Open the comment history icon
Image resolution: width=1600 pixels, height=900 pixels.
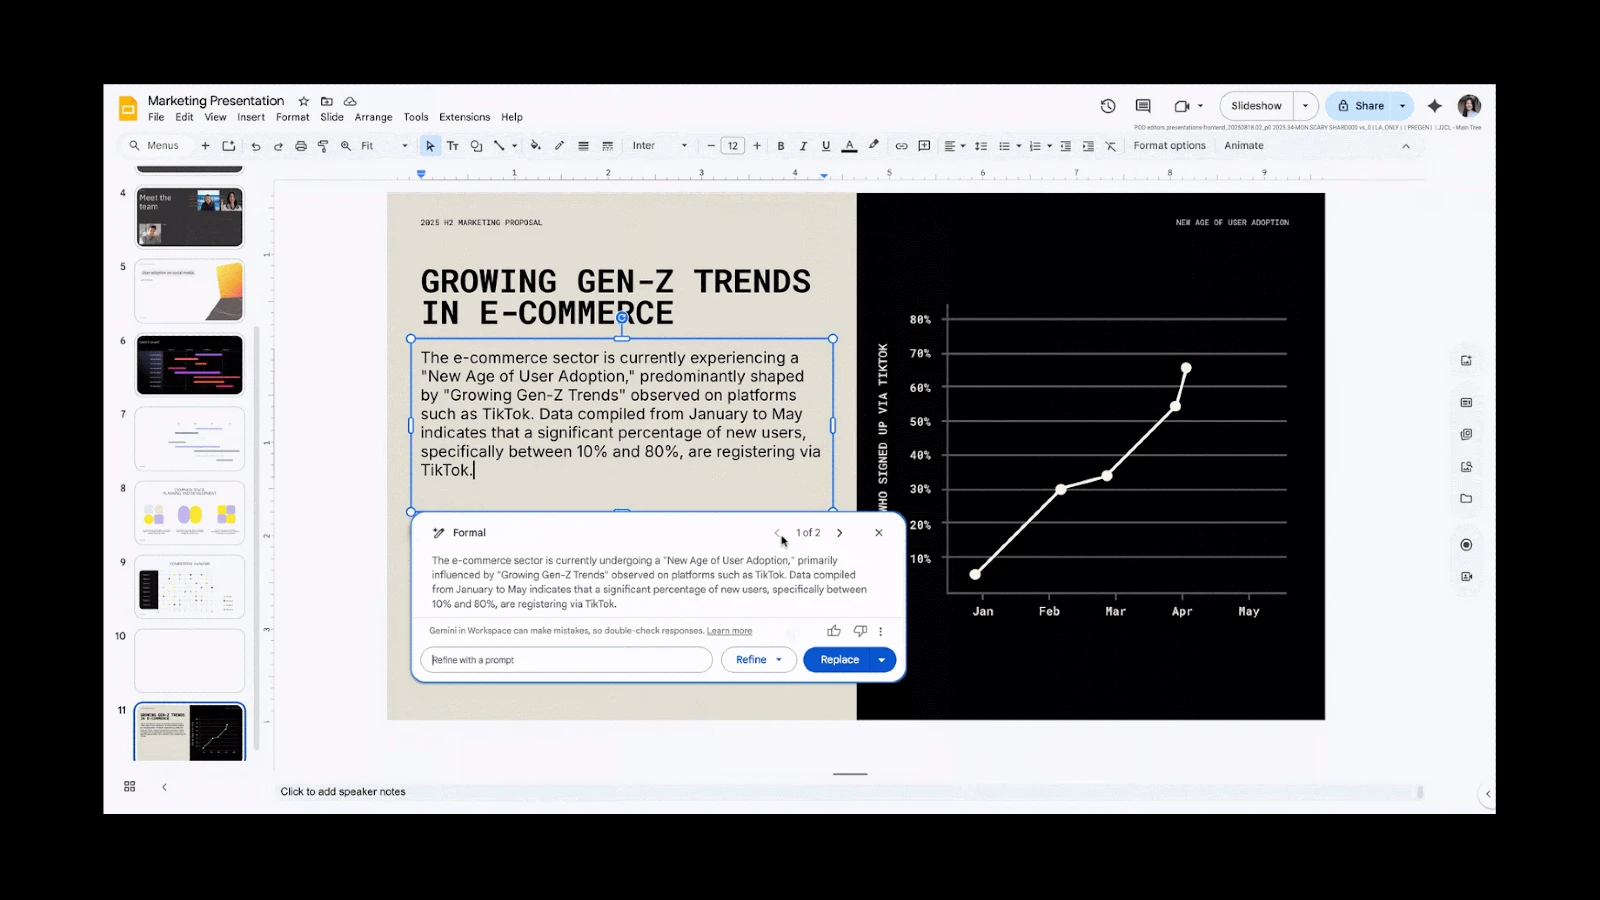click(x=1143, y=106)
